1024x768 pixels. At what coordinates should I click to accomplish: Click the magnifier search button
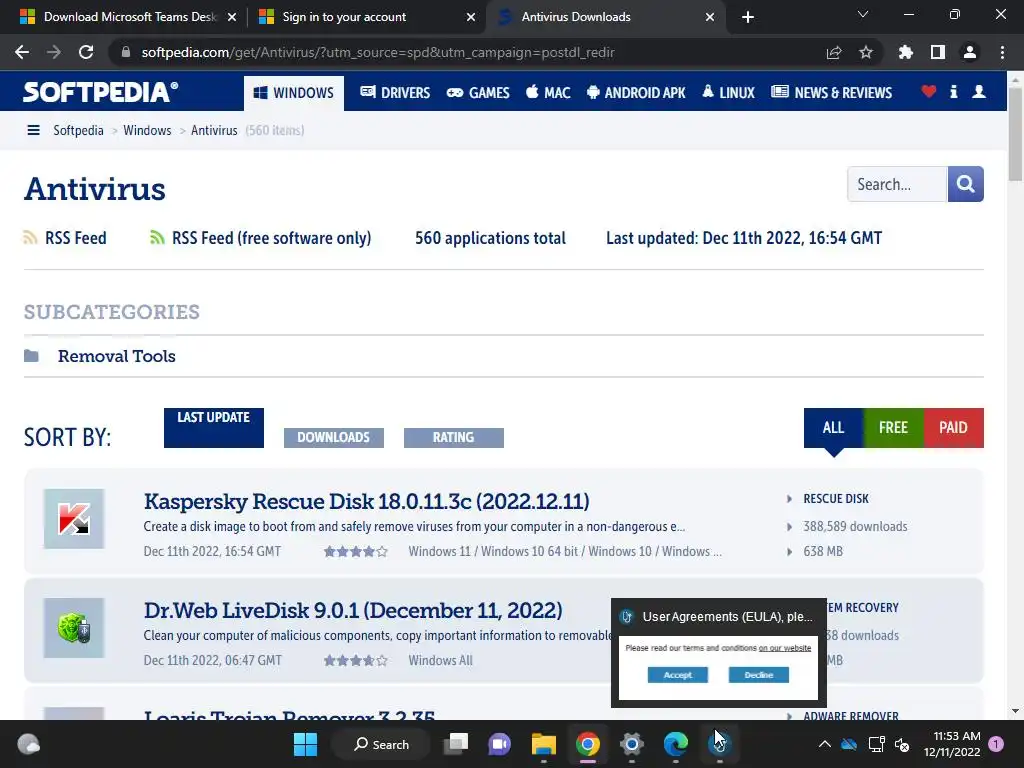(965, 184)
